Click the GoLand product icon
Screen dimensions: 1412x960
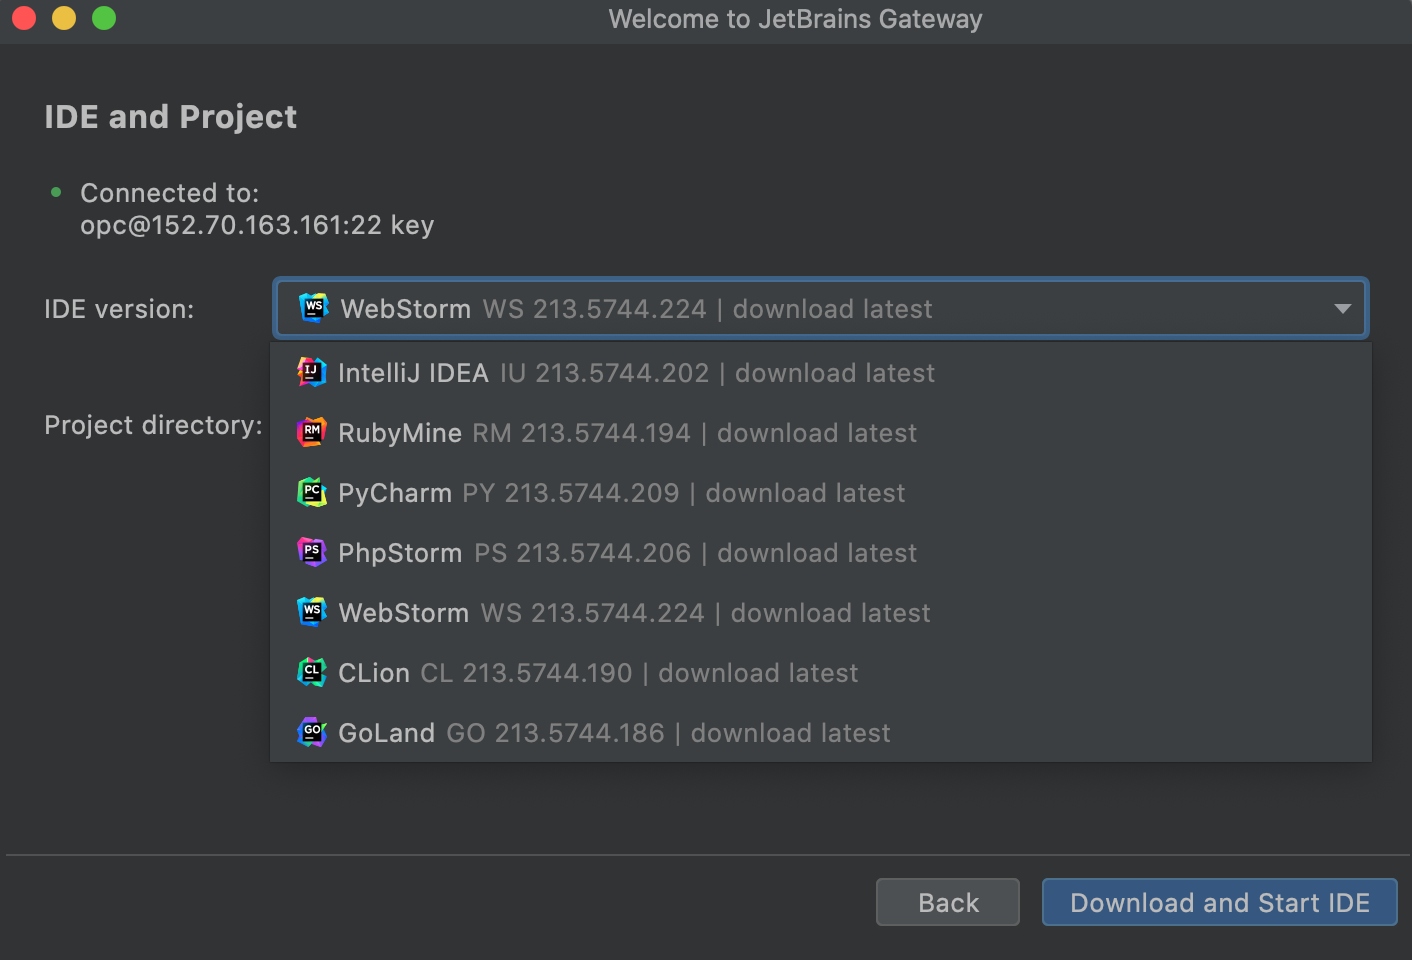tap(312, 732)
